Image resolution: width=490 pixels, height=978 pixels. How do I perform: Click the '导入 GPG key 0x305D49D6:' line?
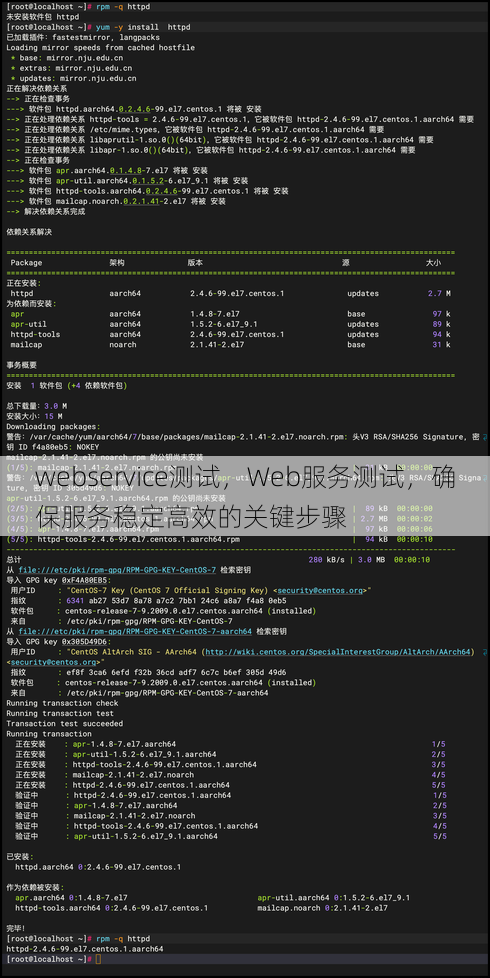(x=58, y=642)
